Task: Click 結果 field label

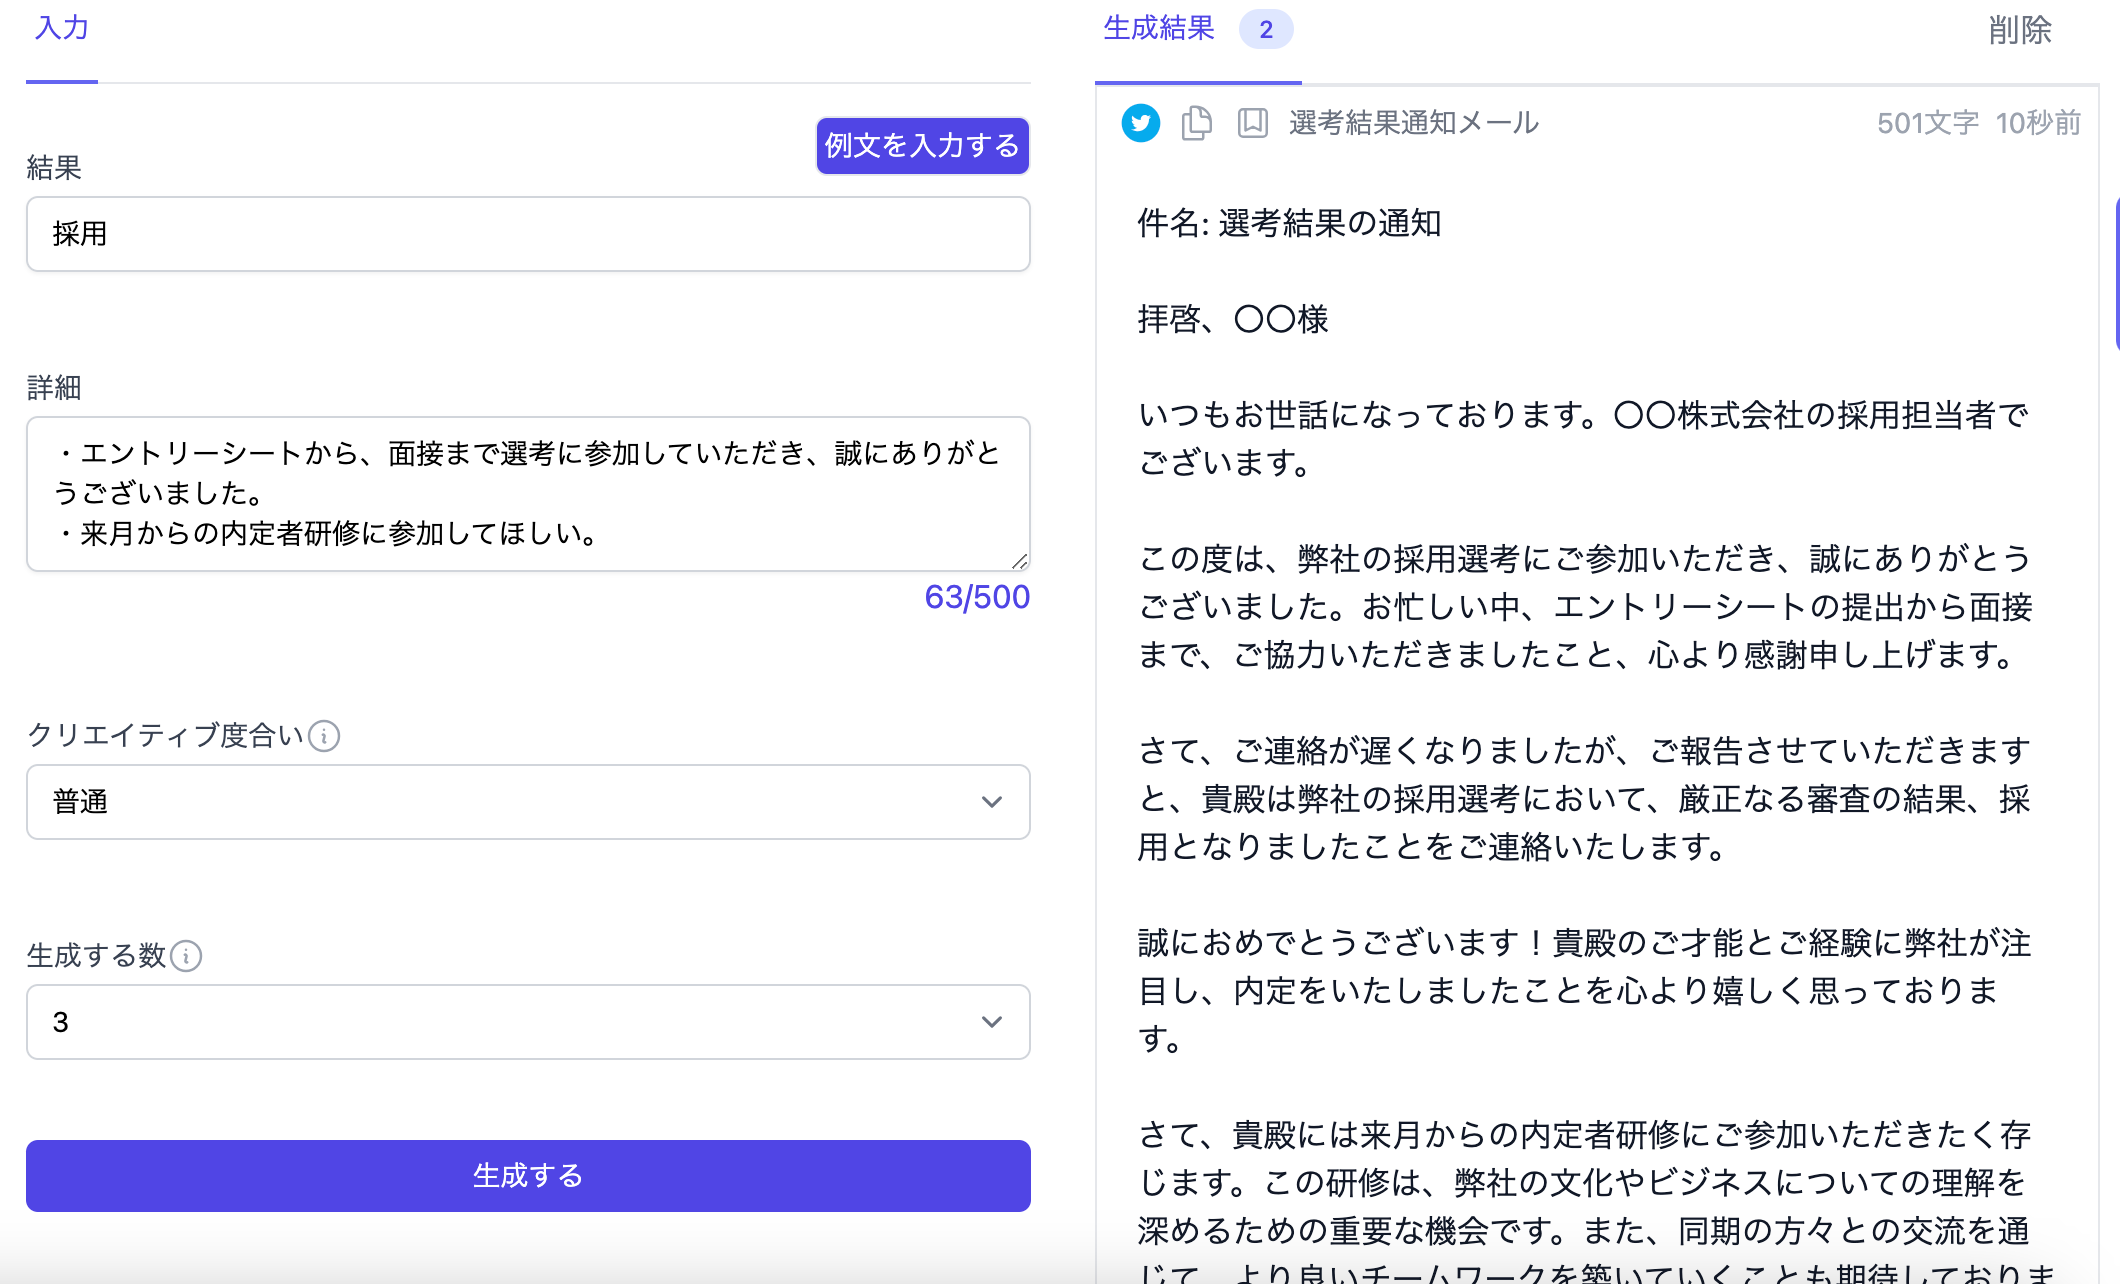Action: coord(54,167)
